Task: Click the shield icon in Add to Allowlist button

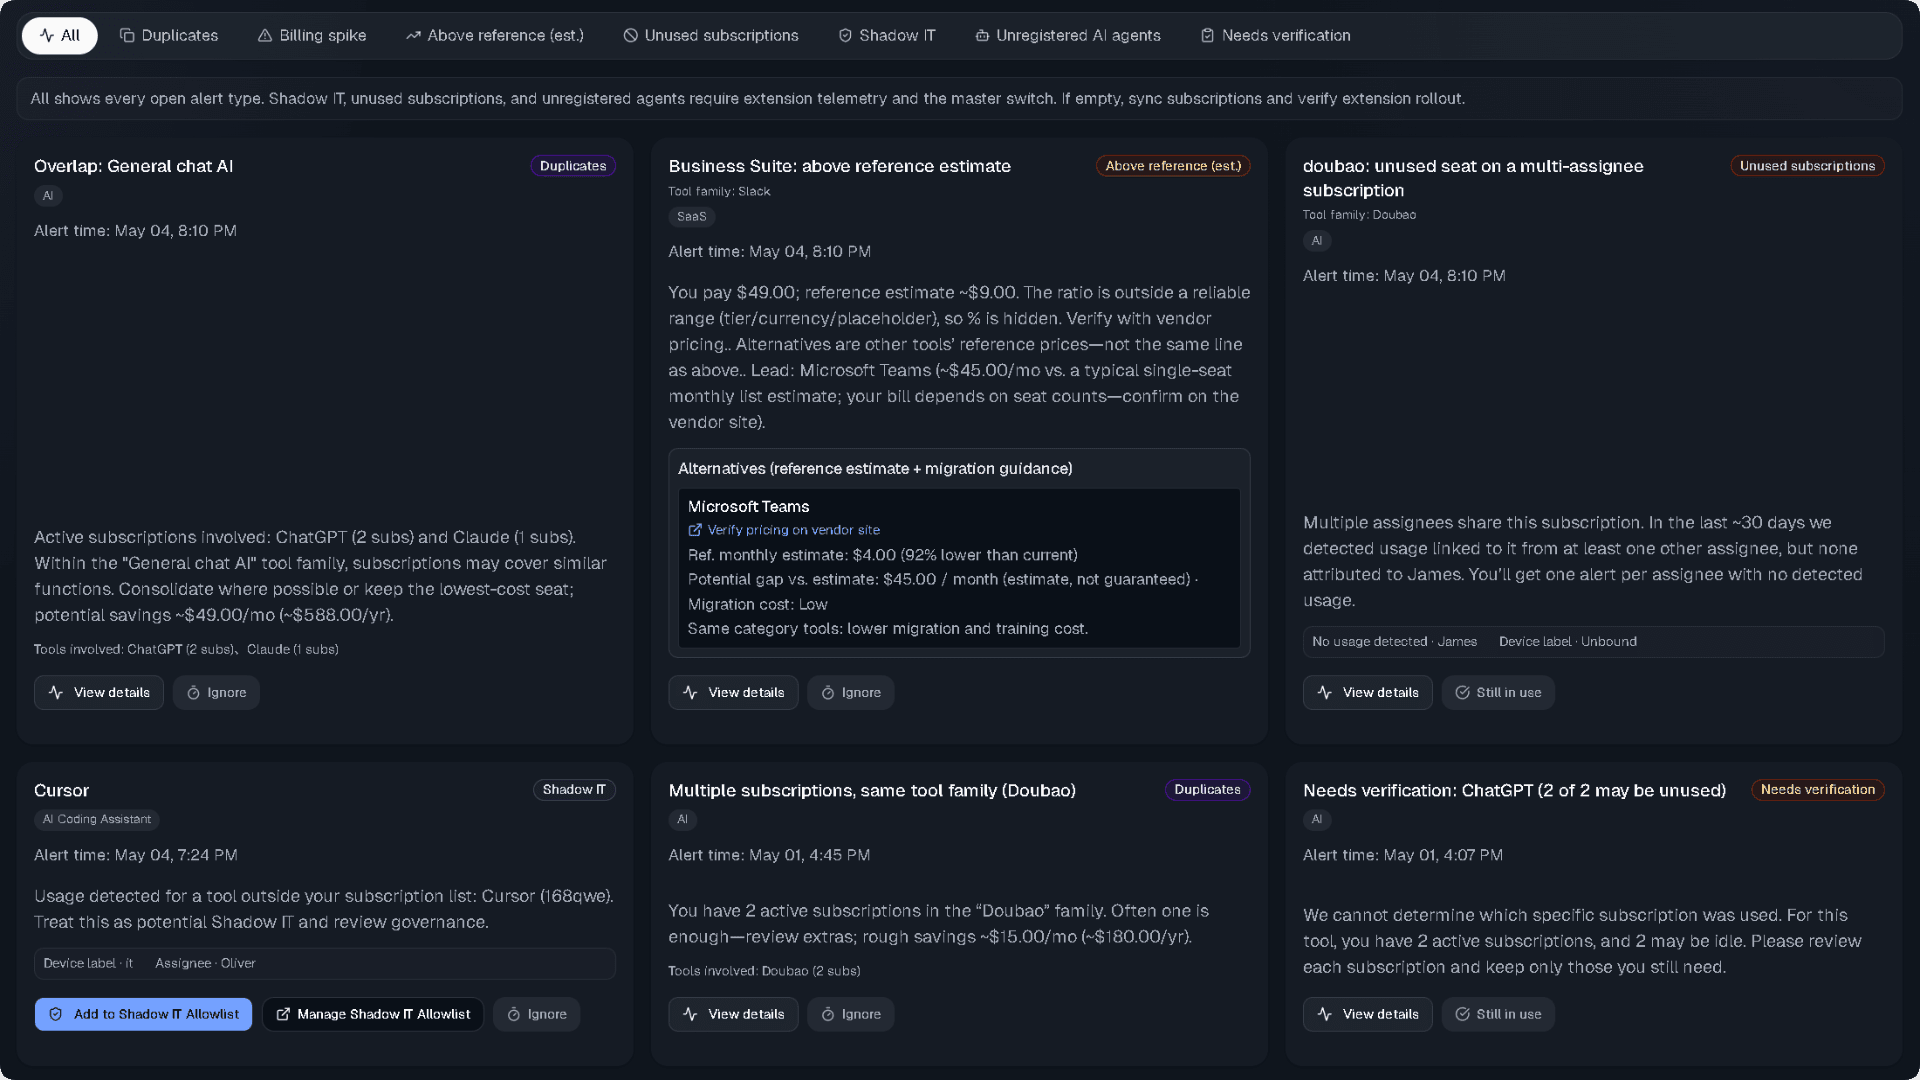Action: click(56, 1014)
